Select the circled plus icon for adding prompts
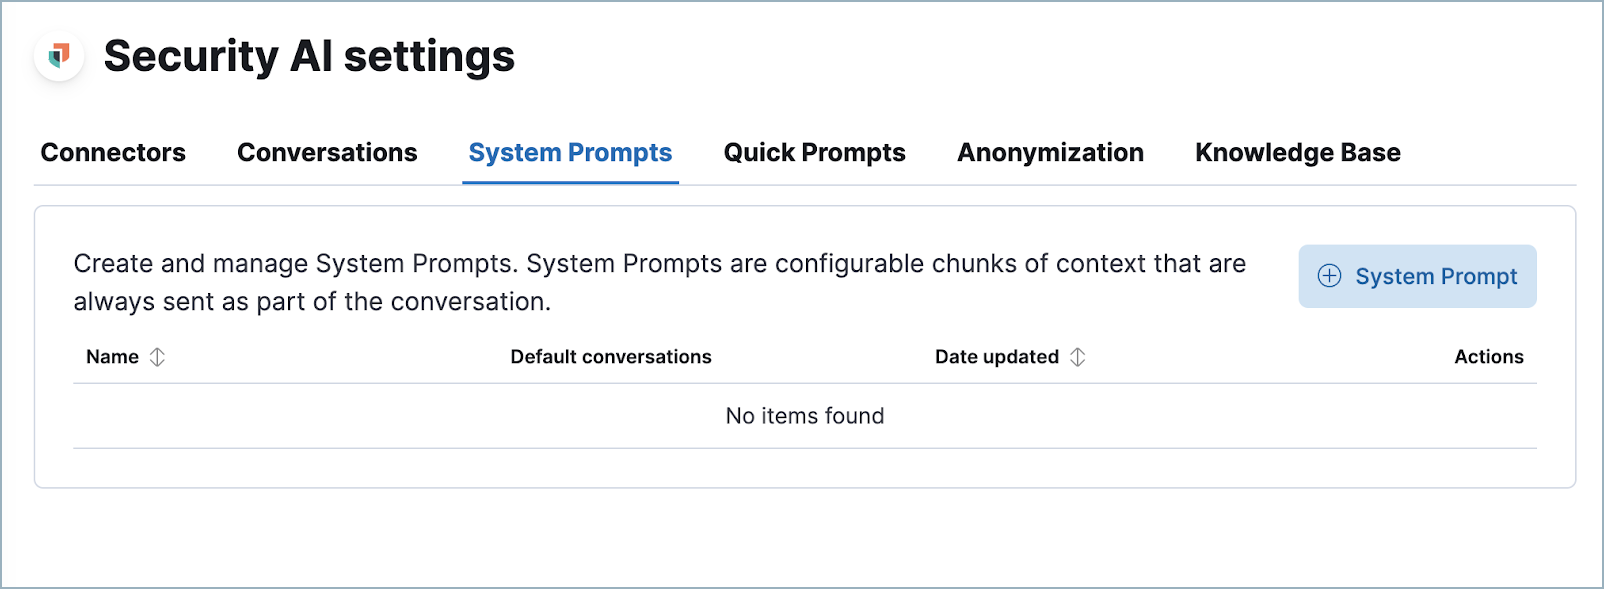 (1330, 276)
